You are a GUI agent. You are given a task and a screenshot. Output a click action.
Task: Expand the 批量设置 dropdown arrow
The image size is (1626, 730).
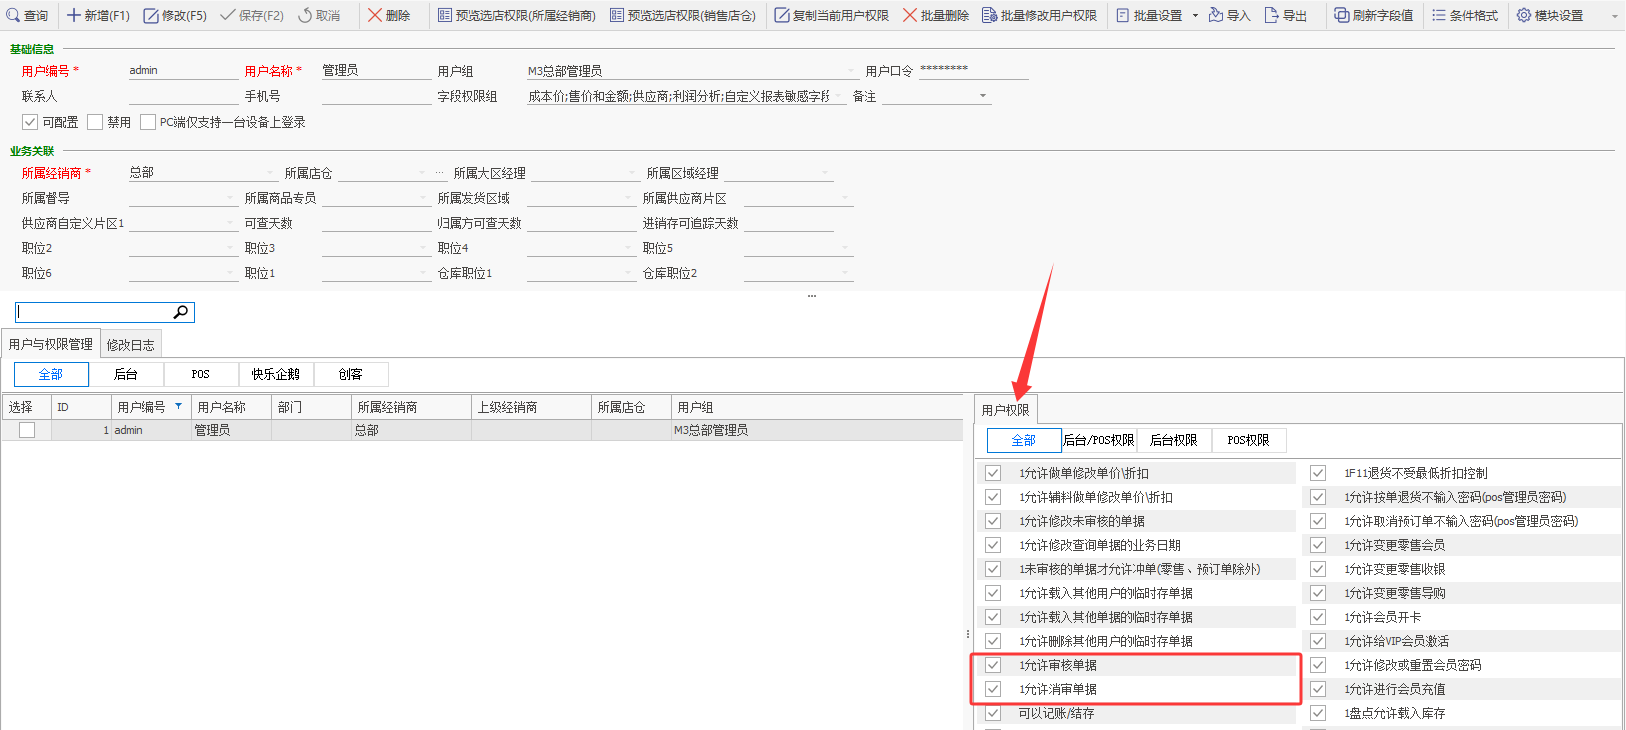[1195, 15]
